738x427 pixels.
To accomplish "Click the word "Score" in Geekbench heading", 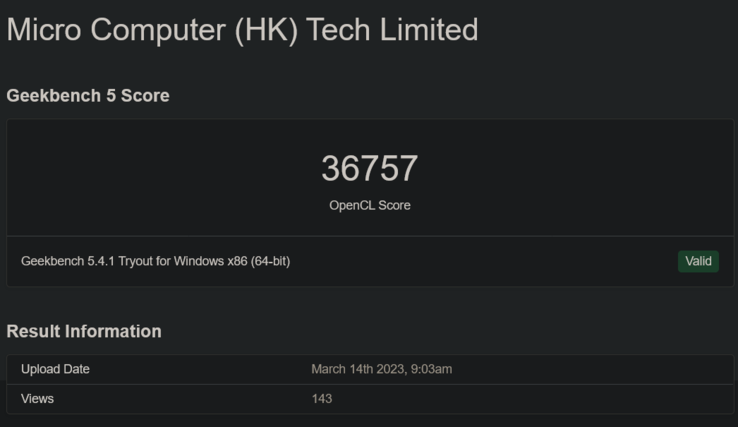I will click(x=145, y=96).
